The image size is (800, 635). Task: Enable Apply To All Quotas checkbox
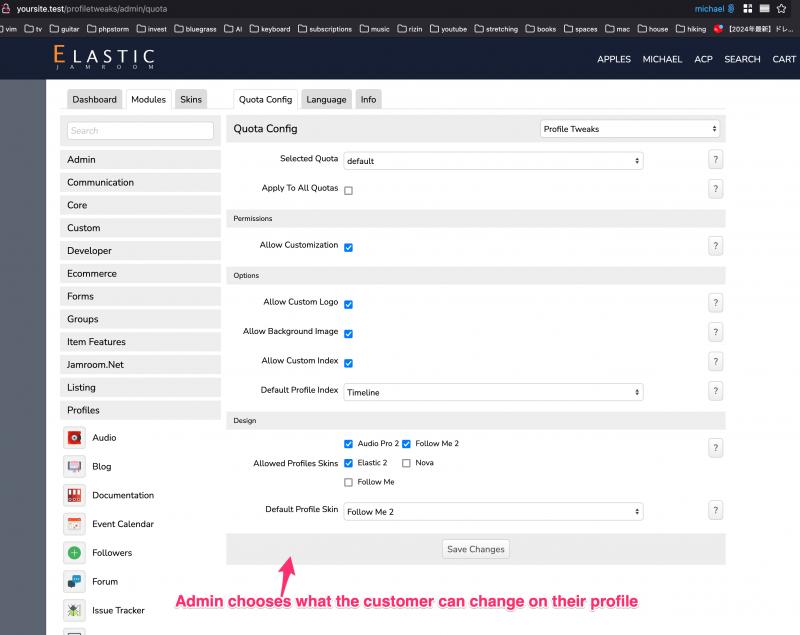click(348, 190)
